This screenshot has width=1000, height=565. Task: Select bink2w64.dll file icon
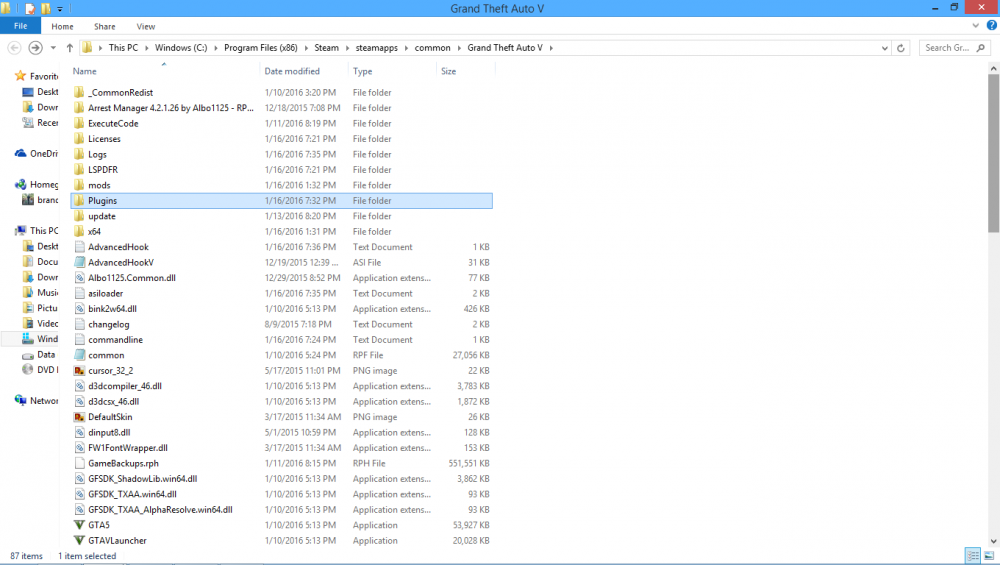tap(79, 309)
